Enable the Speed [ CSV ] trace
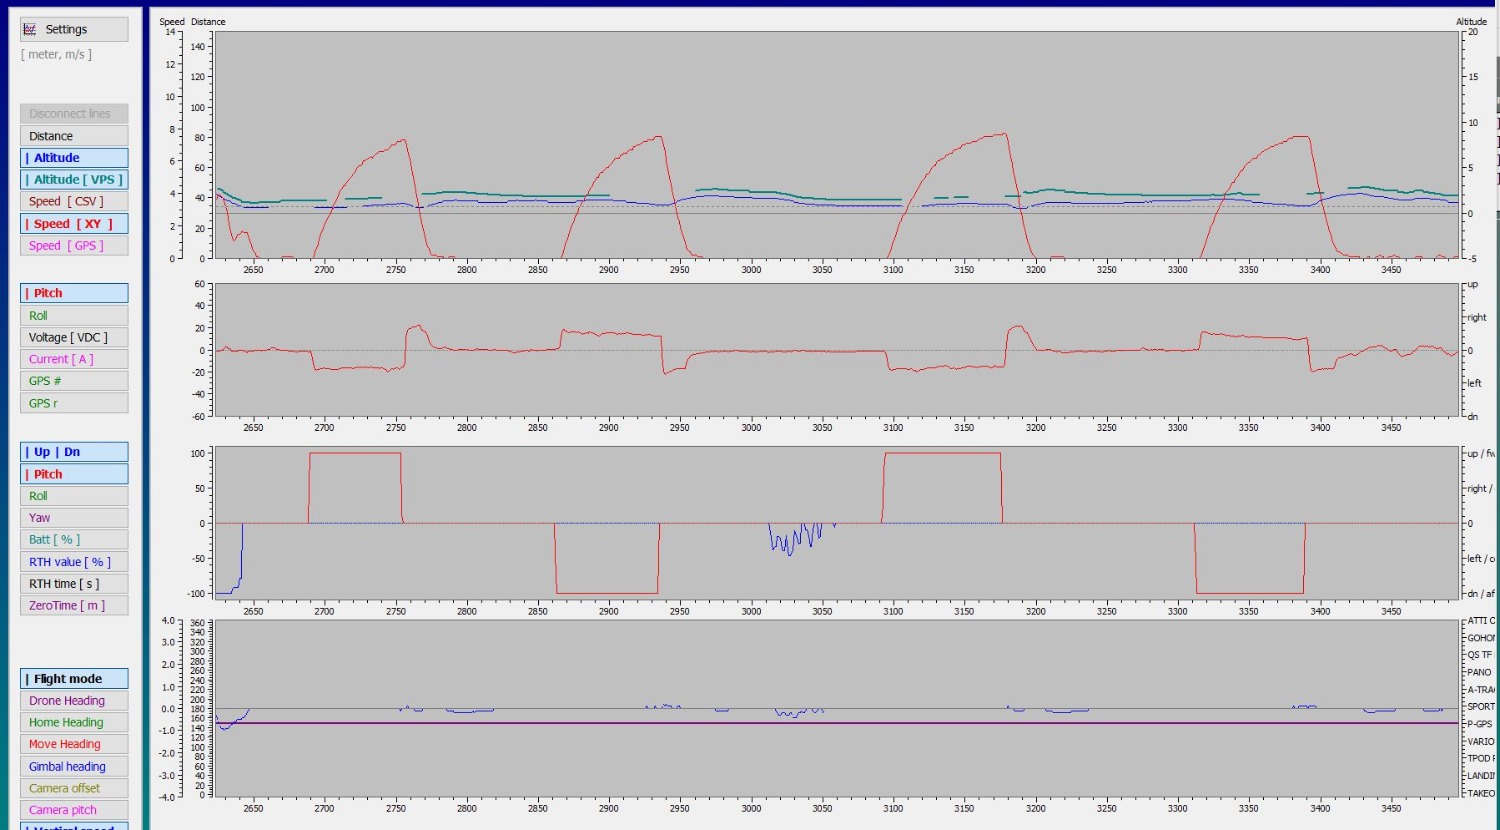The width and height of the screenshot is (1500, 830). [74, 202]
